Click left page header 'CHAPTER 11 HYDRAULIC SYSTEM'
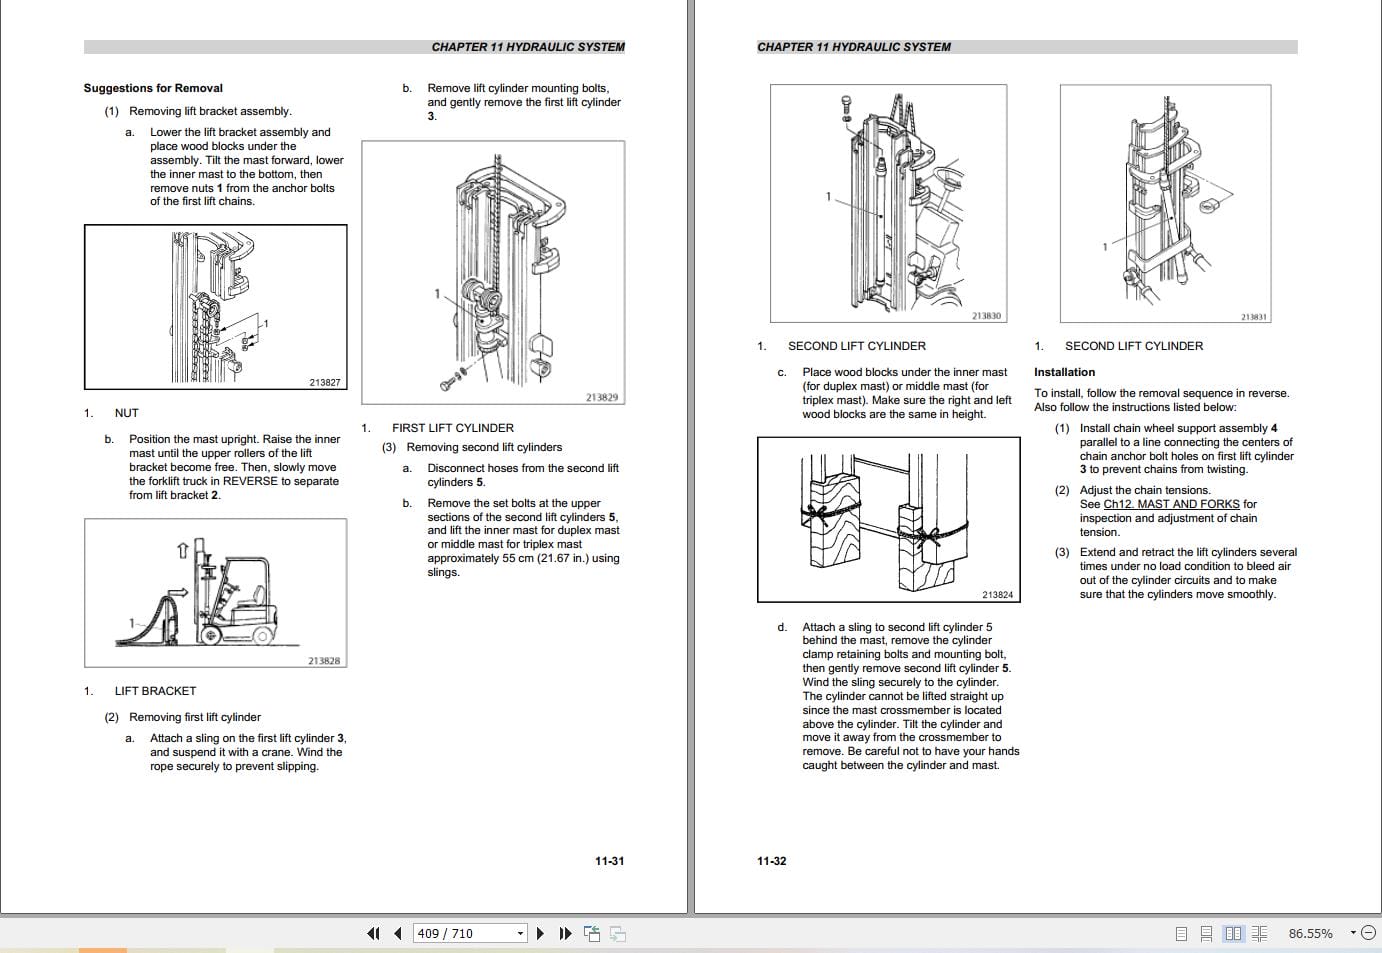Image resolution: width=1382 pixels, height=953 pixels. (528, 47)
